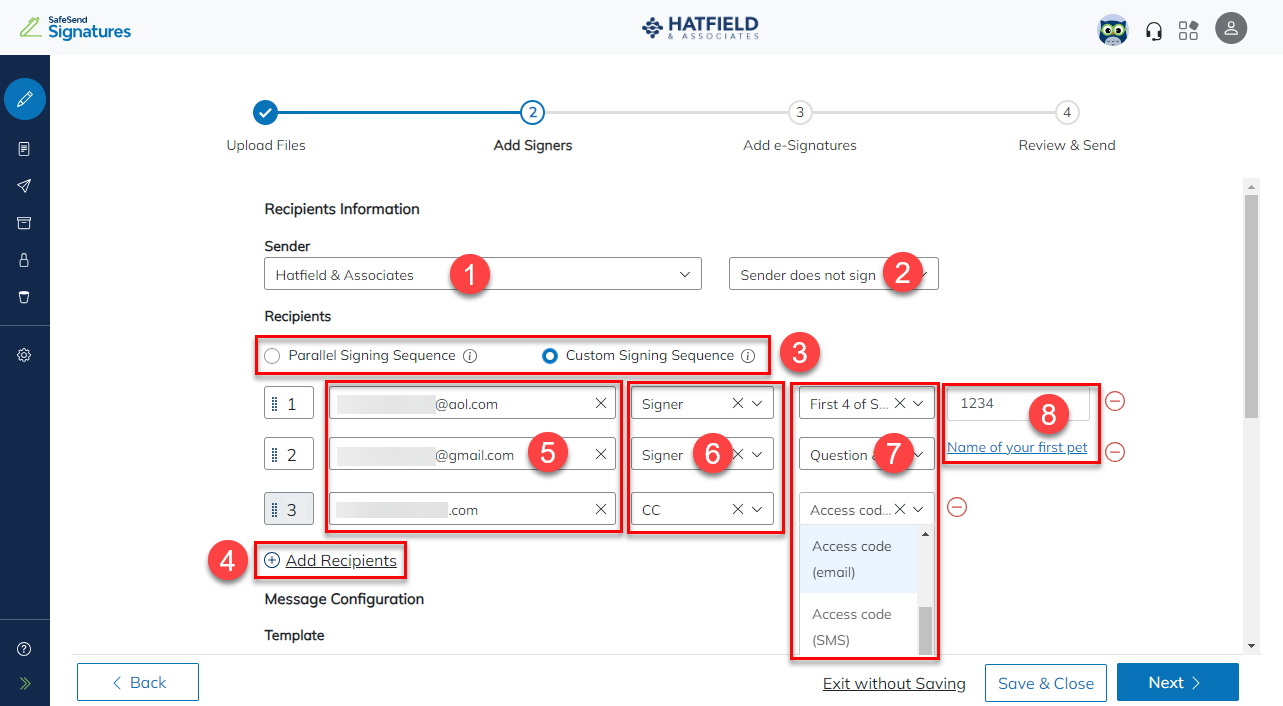Click the sent items paper plane sidebar icon
This screenshot has width=1283, height=706.
(24, 185)
